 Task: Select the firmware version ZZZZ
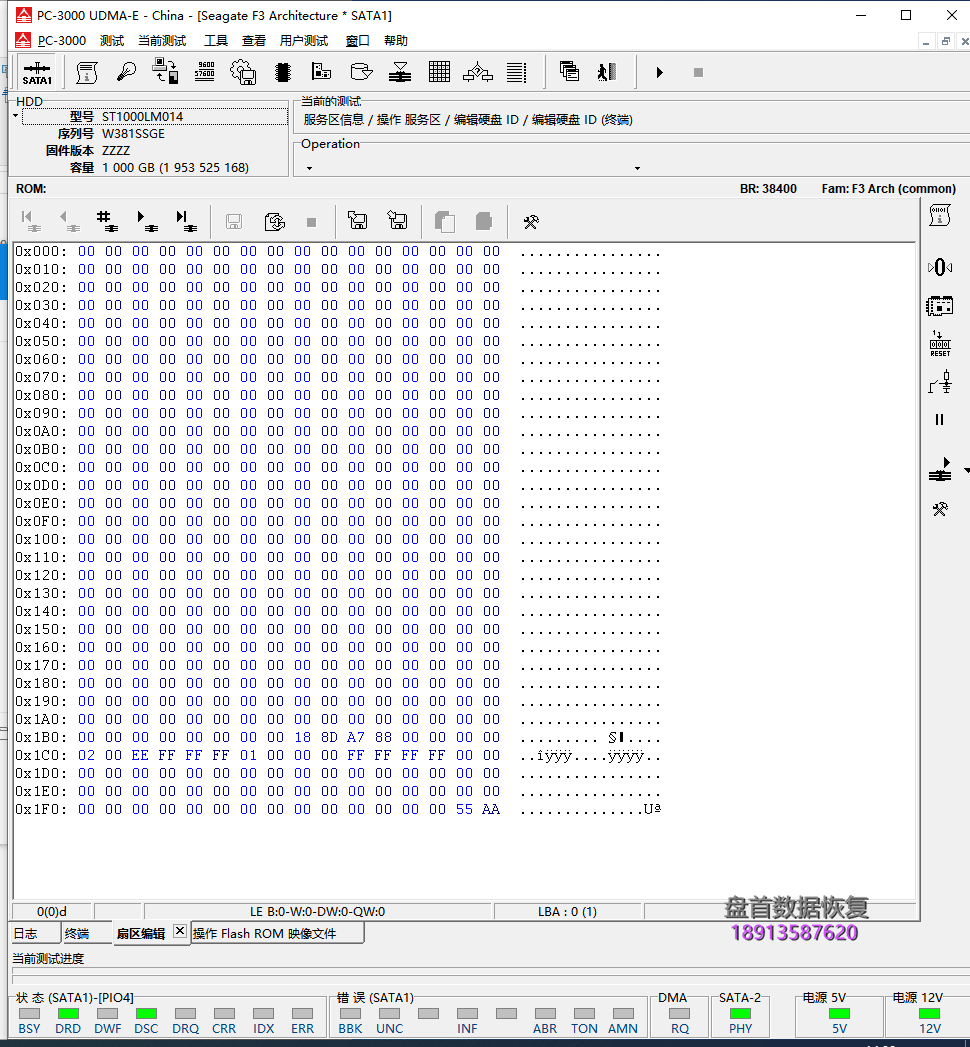(x=116, y=151)
